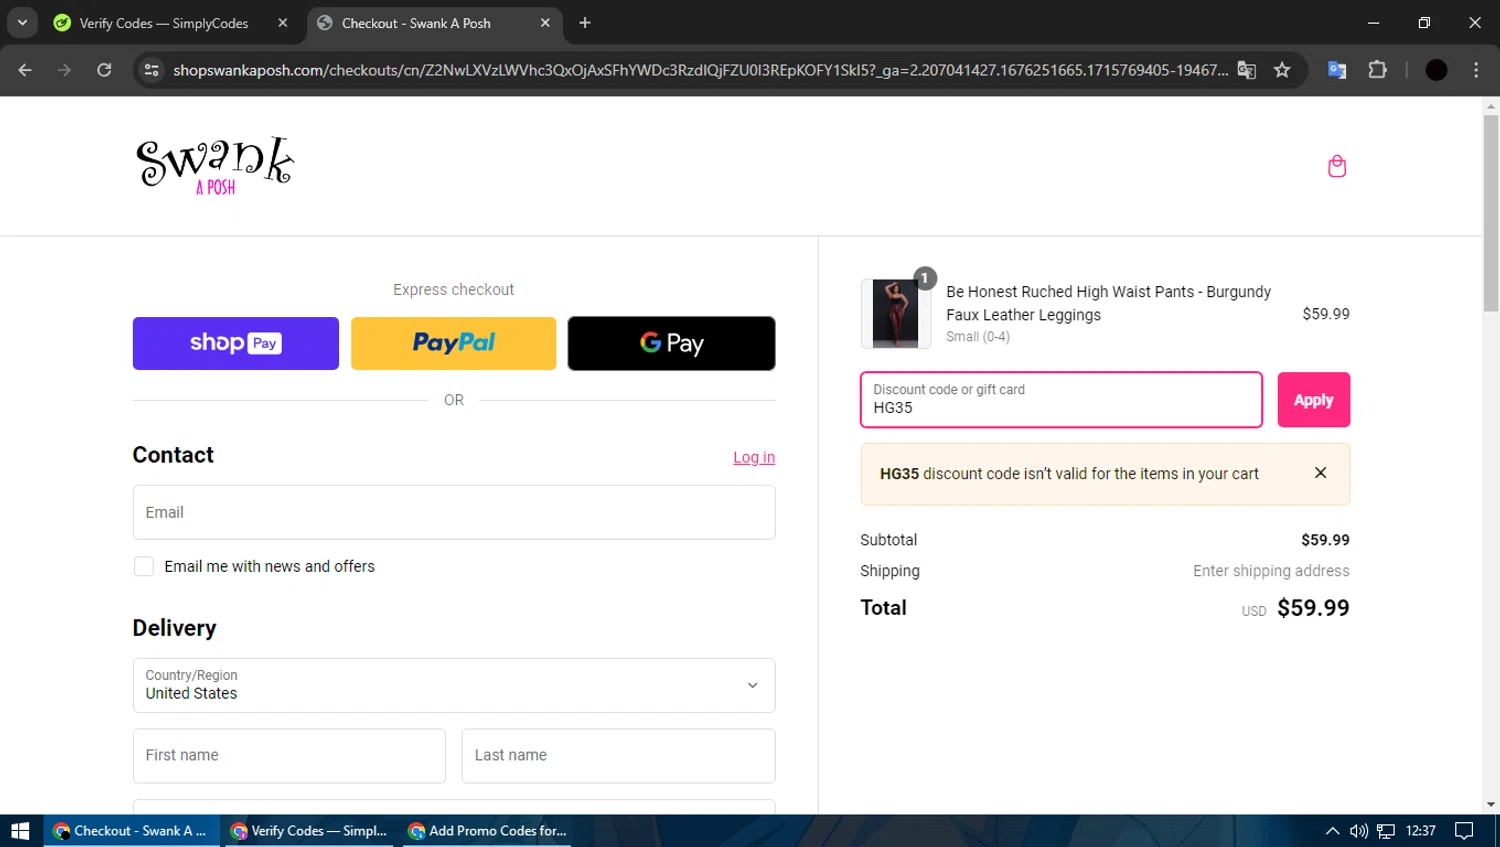Open the Chrome profile avatar

1436,70
